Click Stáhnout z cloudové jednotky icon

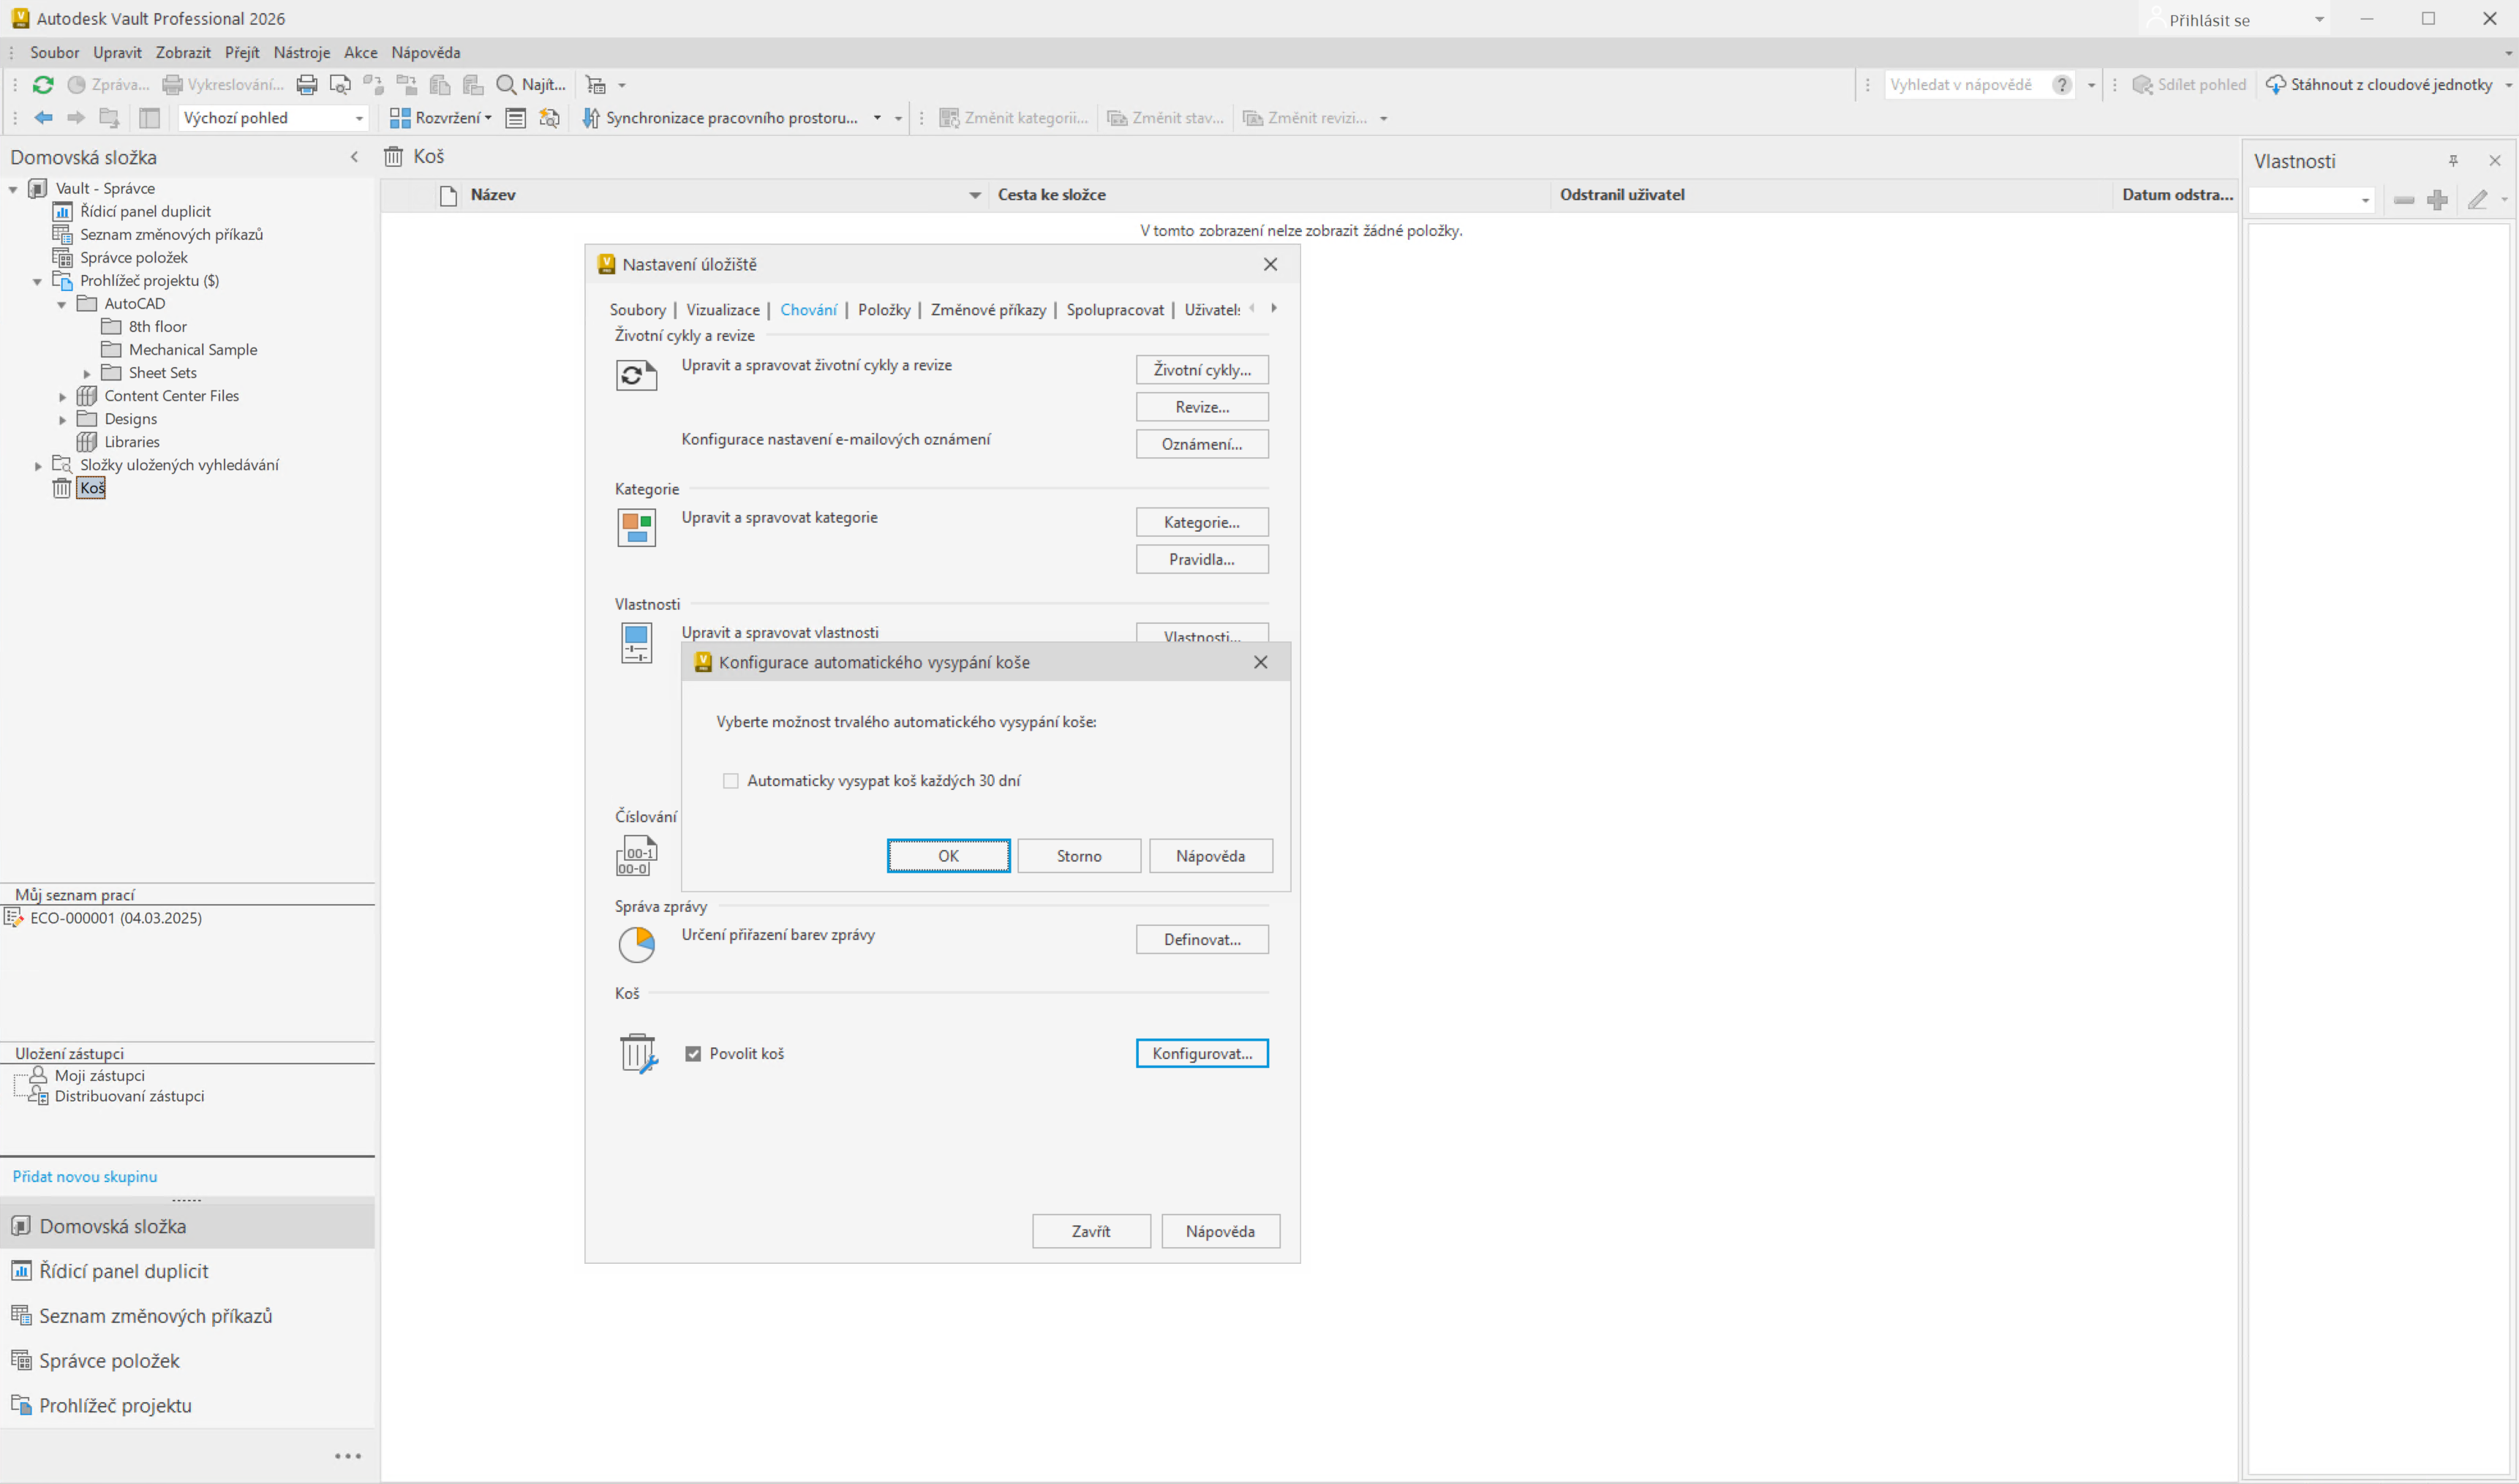tap(2275, 85)
